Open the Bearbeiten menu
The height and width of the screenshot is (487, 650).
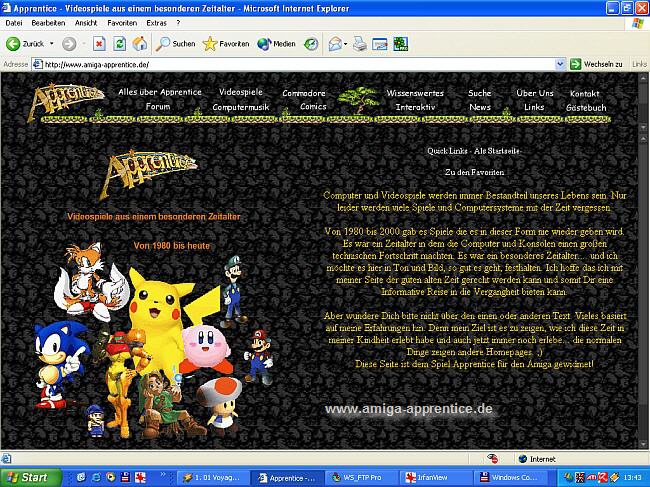[x=48, y=23]
